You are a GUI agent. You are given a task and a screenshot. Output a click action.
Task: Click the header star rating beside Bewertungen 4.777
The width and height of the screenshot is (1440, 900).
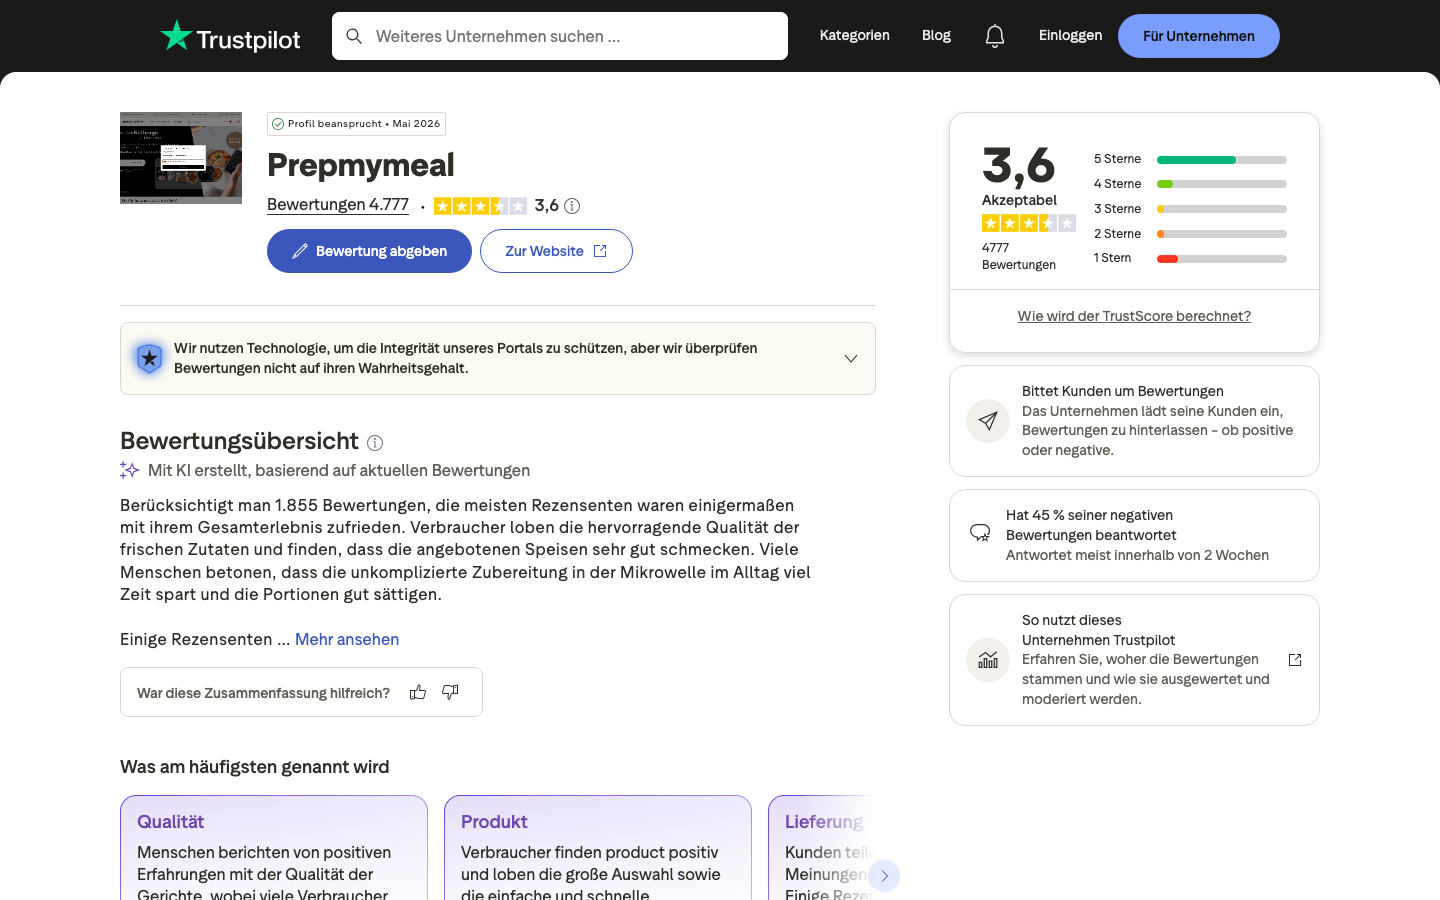tap(480, 206)
